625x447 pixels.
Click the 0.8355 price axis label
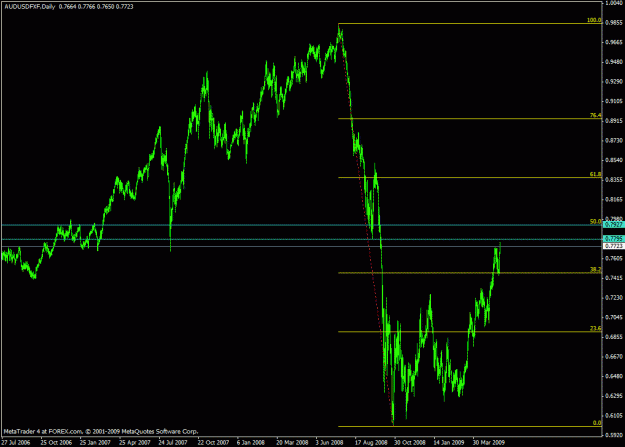click(x=614, y=180)
